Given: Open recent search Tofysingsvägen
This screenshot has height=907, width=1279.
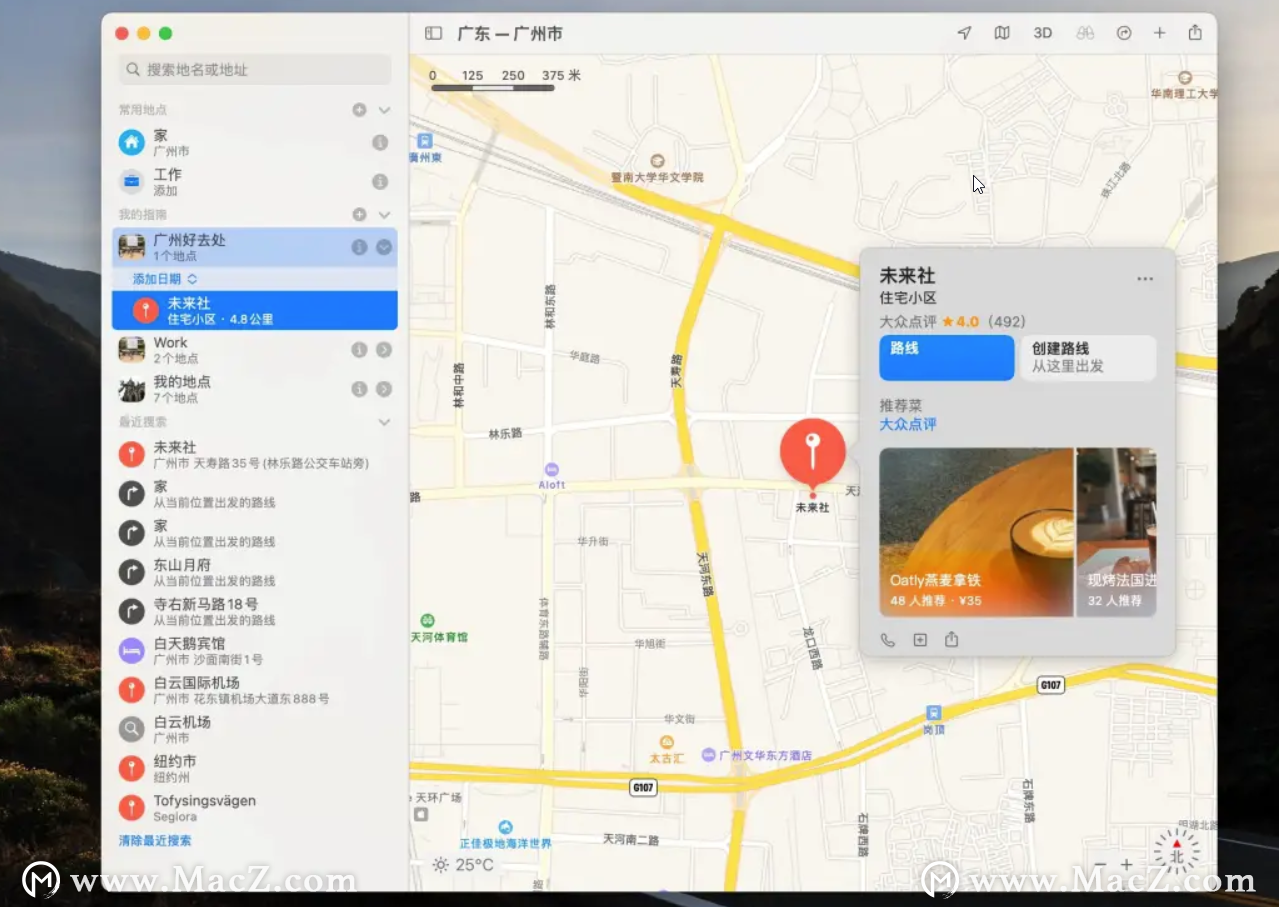Looking at the screenshot, I should pos(254,808).
